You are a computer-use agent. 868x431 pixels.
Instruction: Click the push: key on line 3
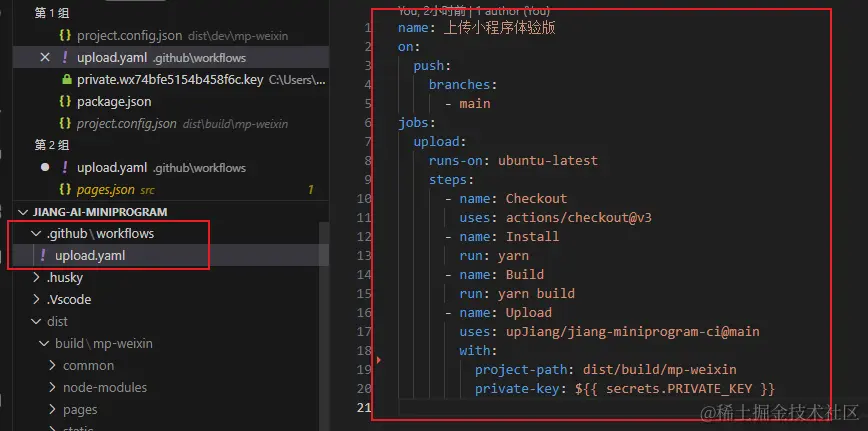(x=432, y=66)
